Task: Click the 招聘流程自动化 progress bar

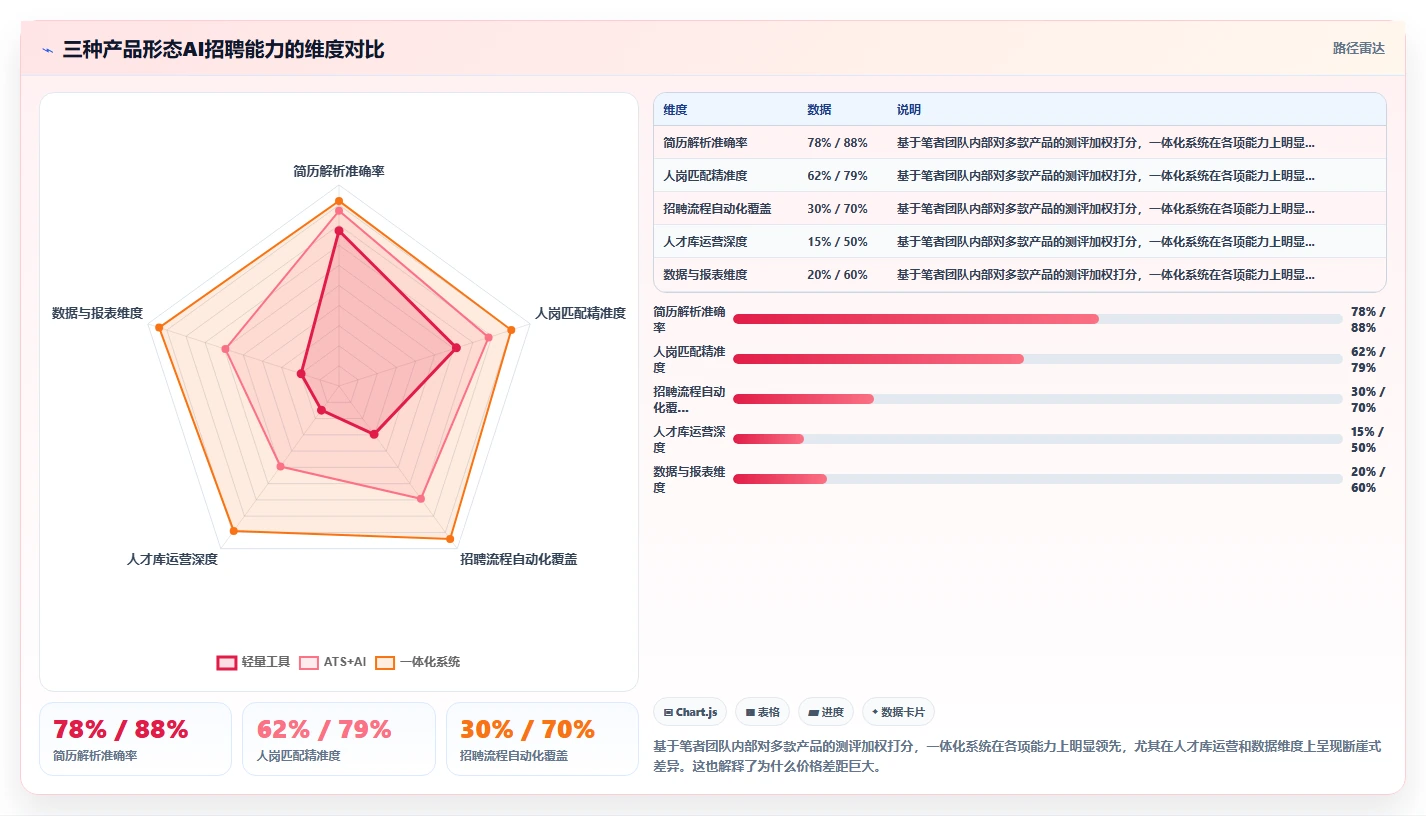Action: click(x=1038, y=399)
